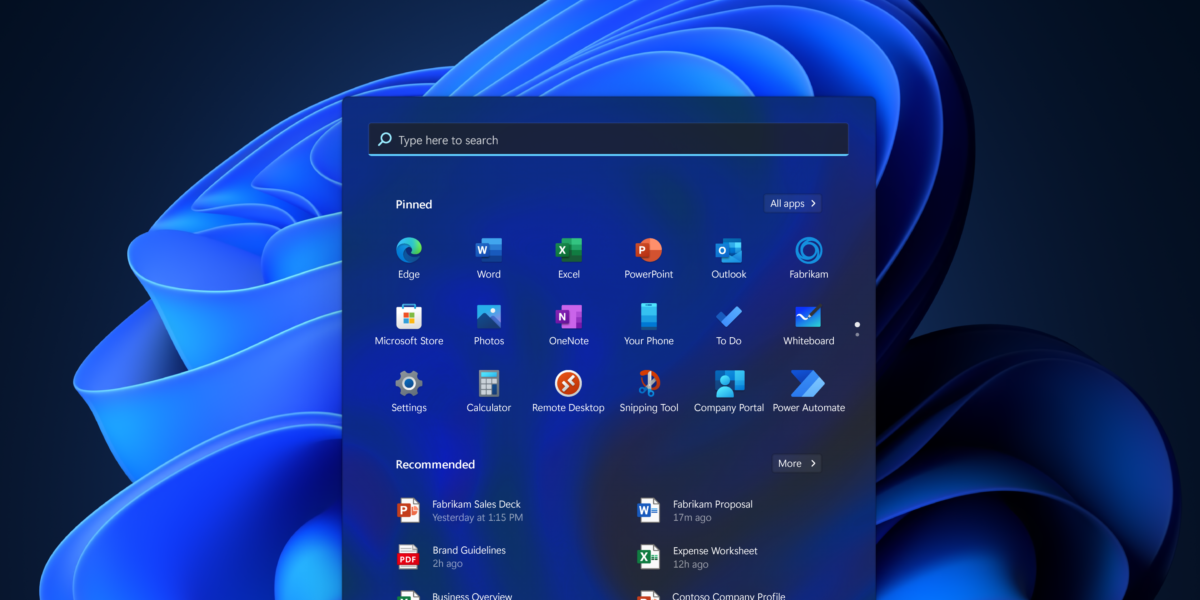
Task: Launch Microsoft Edge from pinned apps
Action: [408, 251]
